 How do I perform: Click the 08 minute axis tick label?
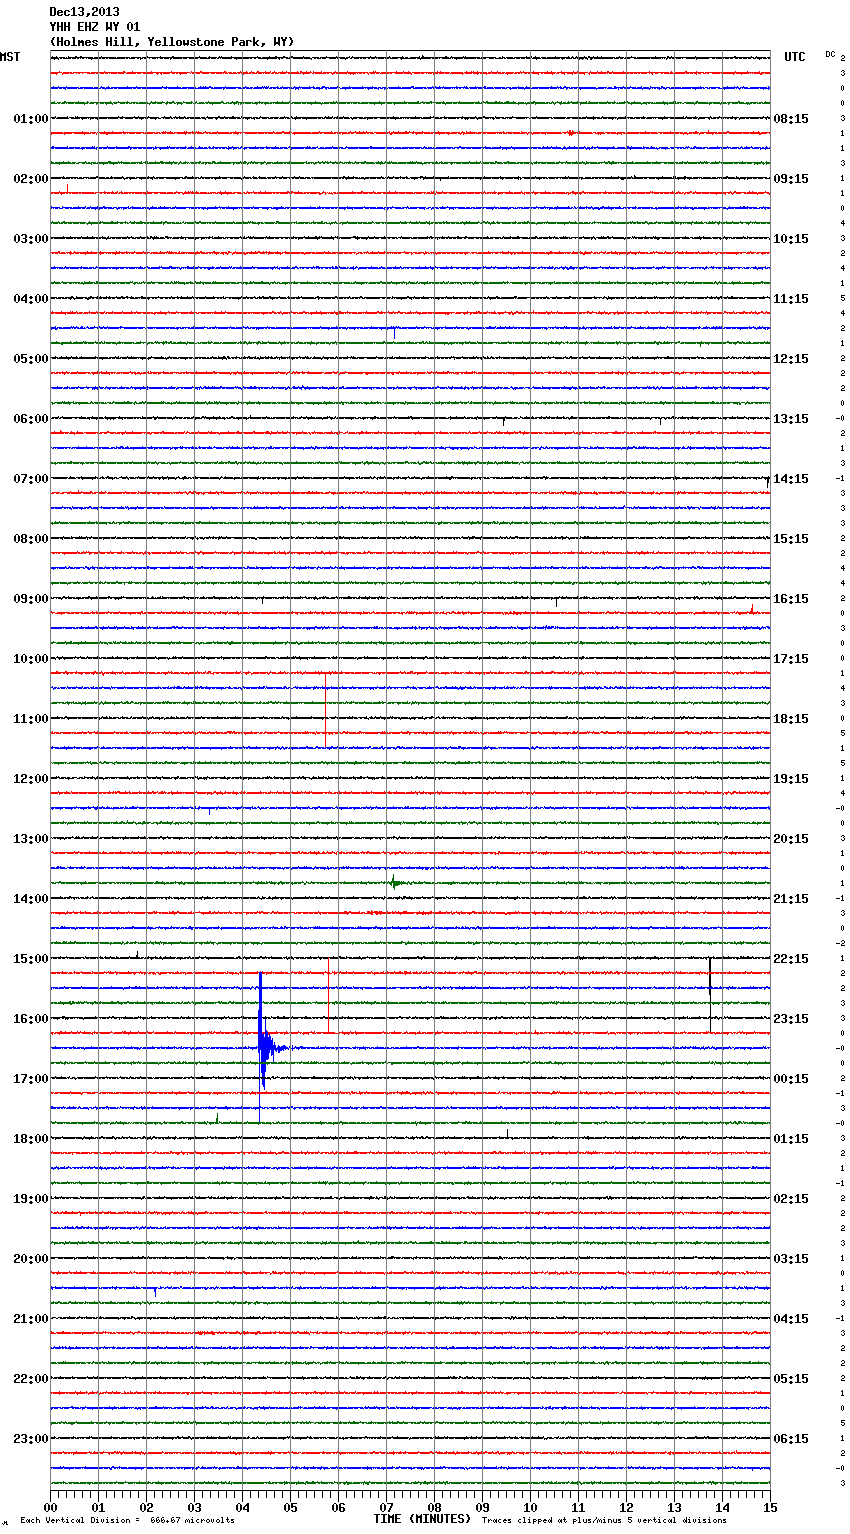tap(434, 1507)
